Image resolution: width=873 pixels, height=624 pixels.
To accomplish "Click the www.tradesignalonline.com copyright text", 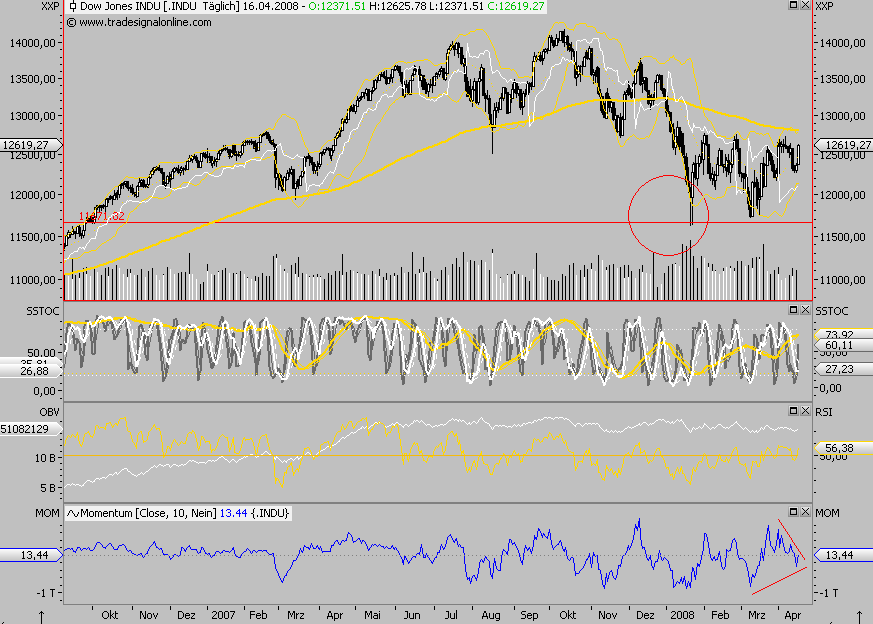I will (139, 22).
